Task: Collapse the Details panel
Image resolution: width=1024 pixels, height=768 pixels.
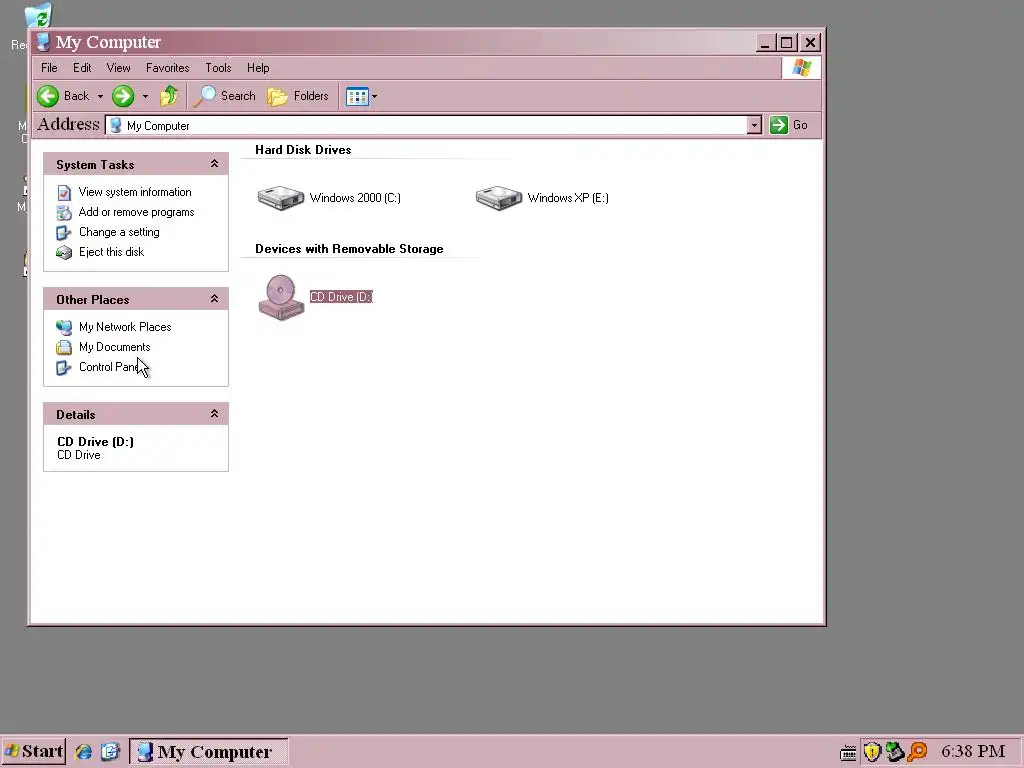Action: (214, 413)
